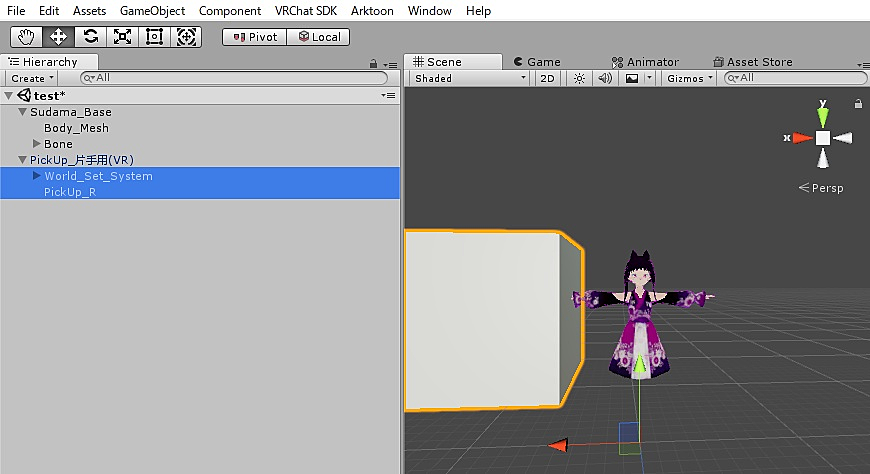The width and height of the screenshot is (870, 474).
Task: Open the VRChat SDK menu
Action: (306, 11)
